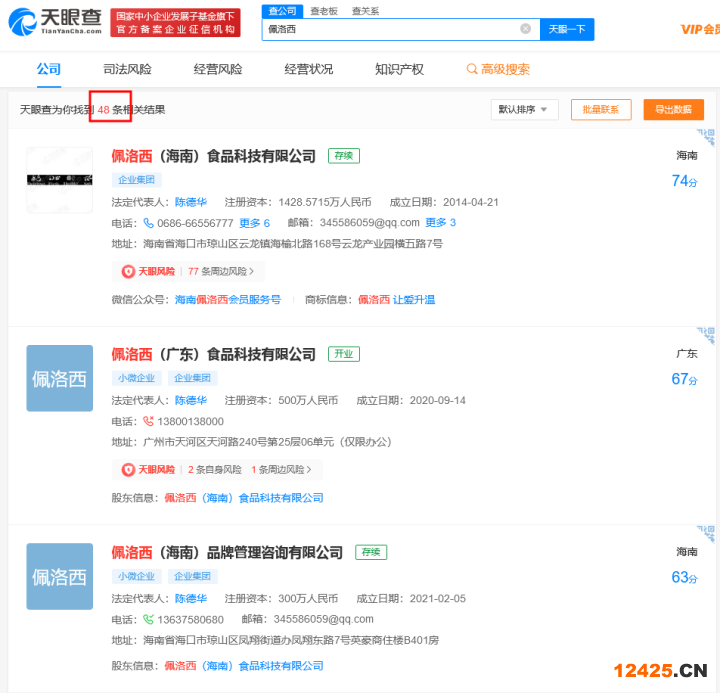Click the 天眼一下 search button

[567, 29]
